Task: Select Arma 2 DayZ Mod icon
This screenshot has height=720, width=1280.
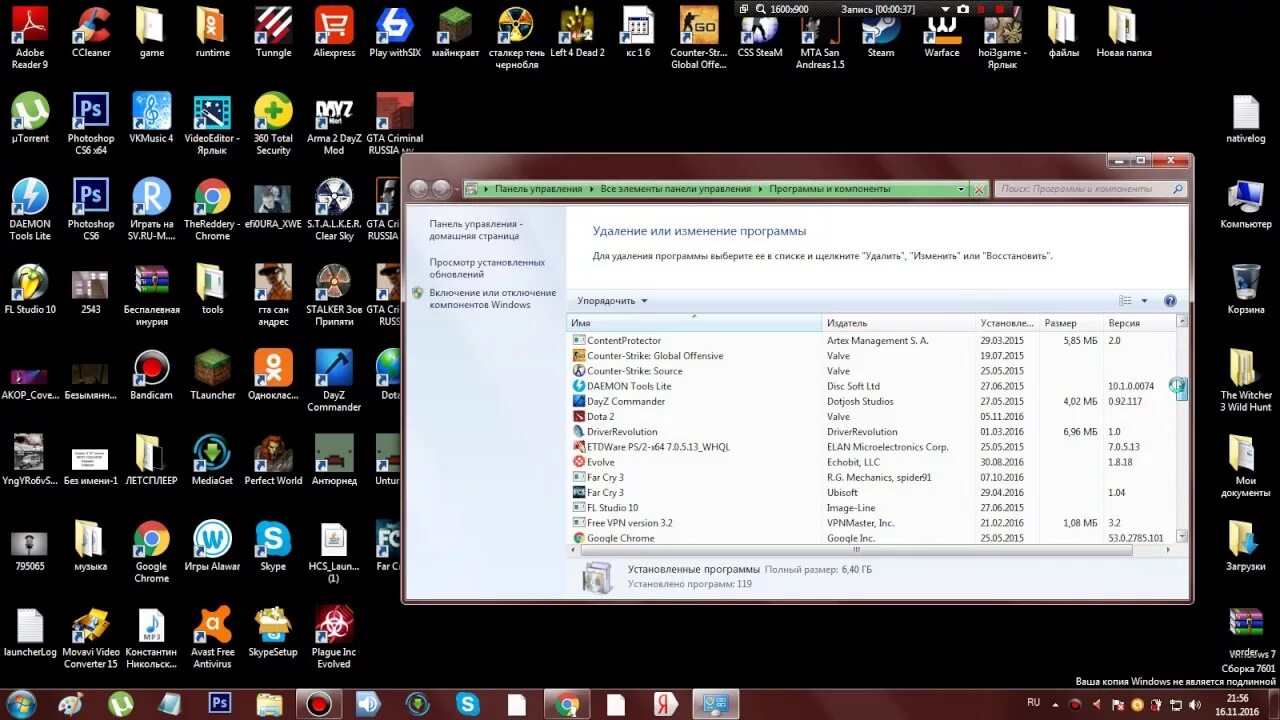Action: tap(334, 124)
